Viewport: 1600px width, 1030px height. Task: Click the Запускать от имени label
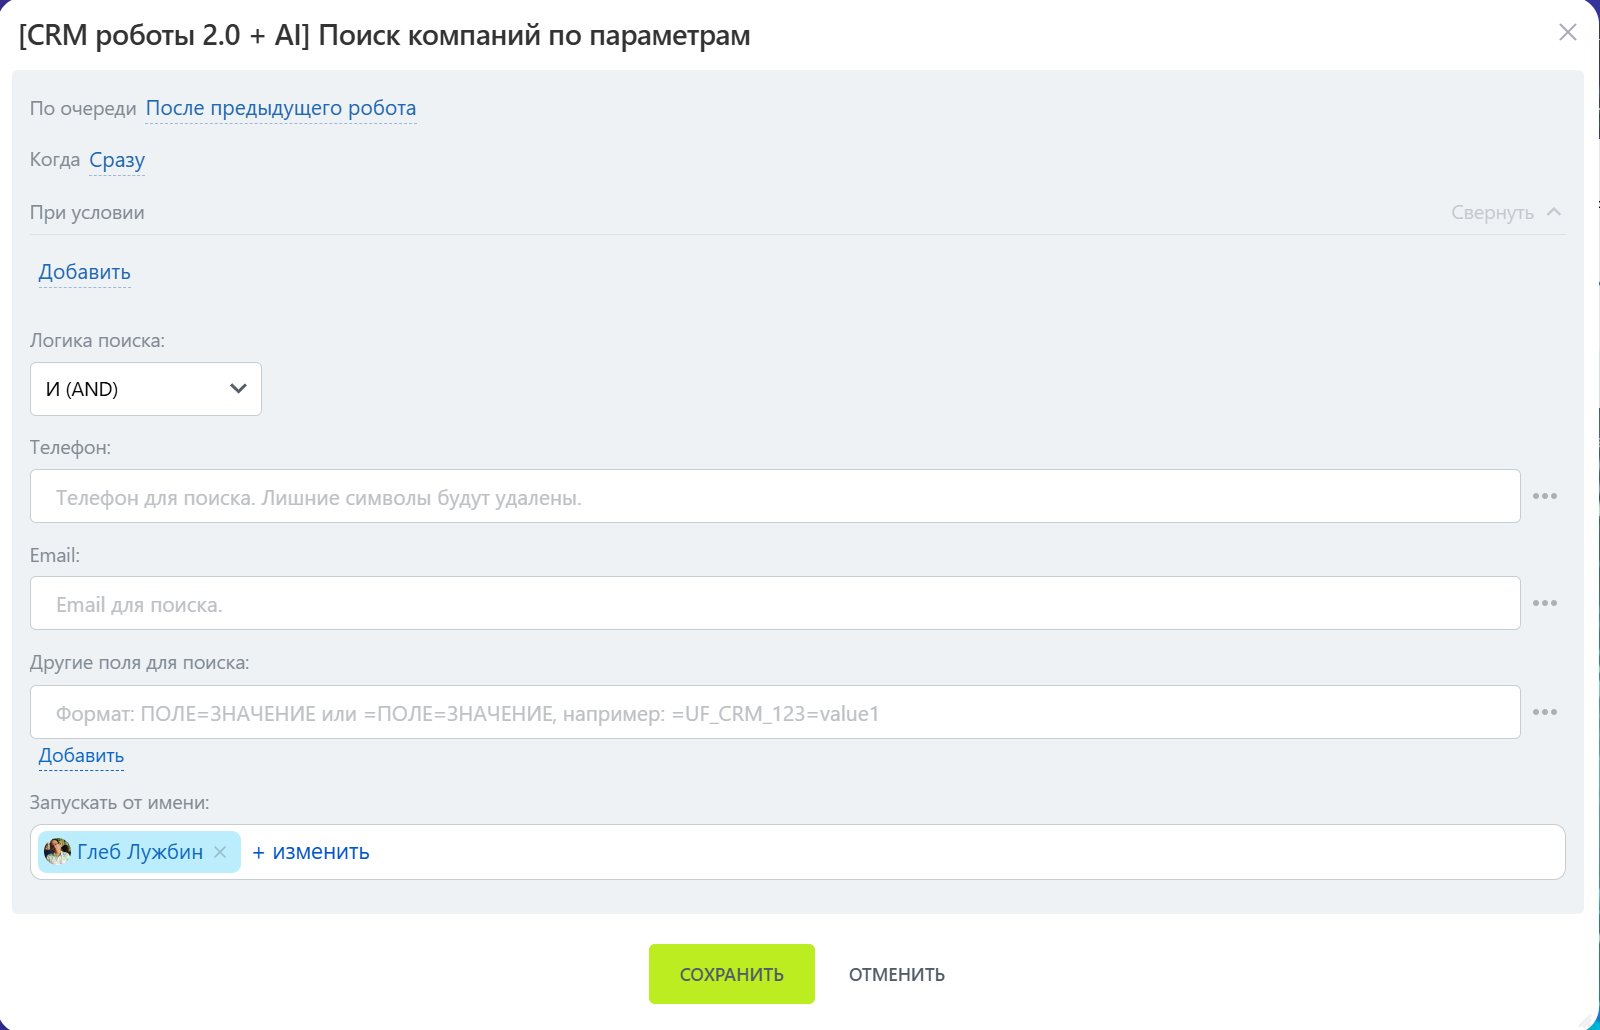coord(120,802)
